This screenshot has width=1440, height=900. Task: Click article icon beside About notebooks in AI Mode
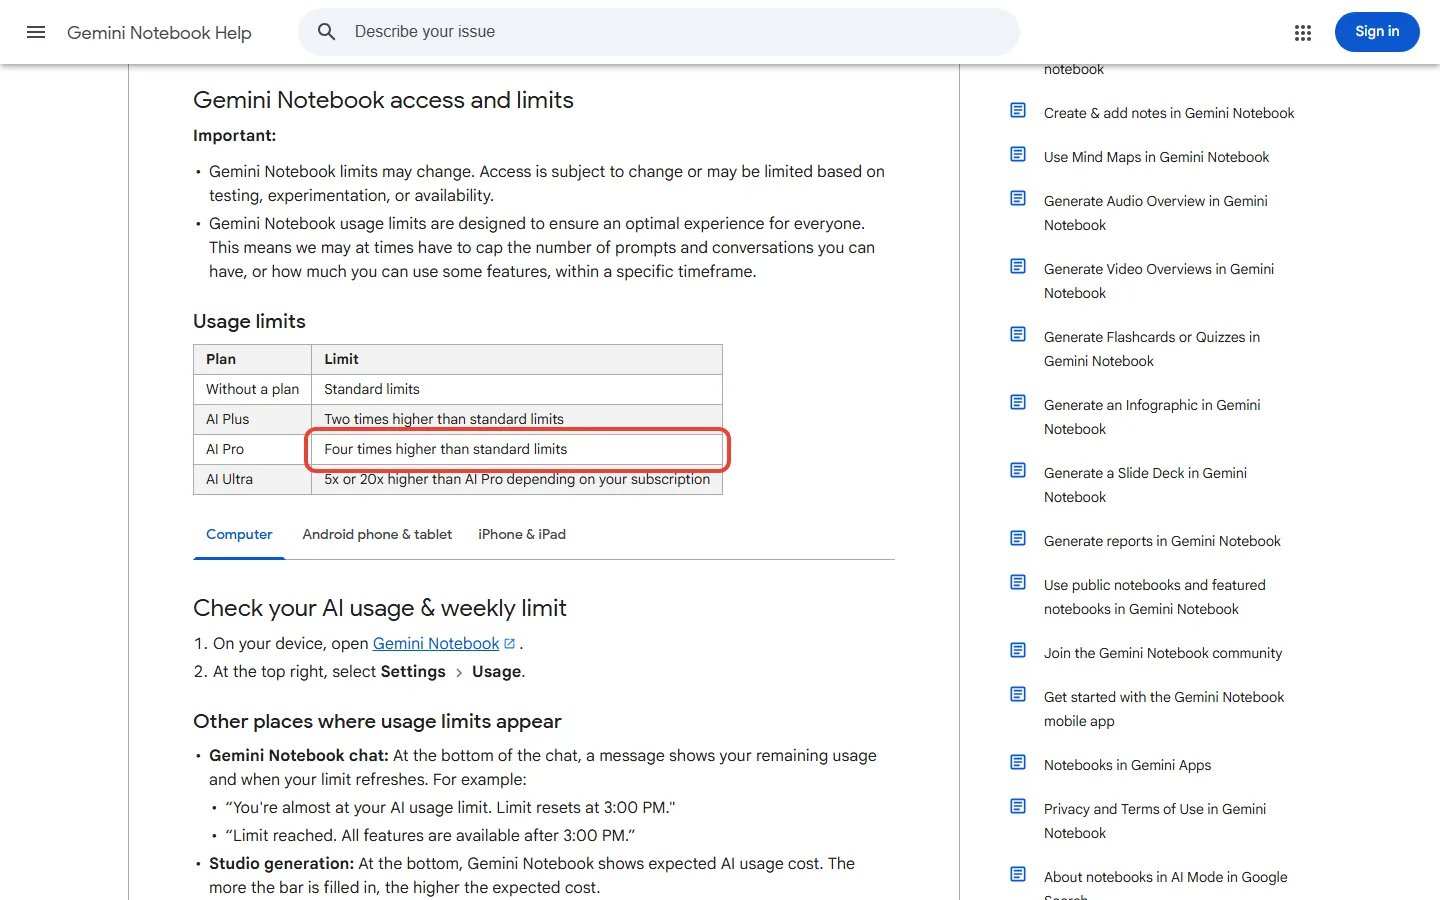(x=1018, y=874)
